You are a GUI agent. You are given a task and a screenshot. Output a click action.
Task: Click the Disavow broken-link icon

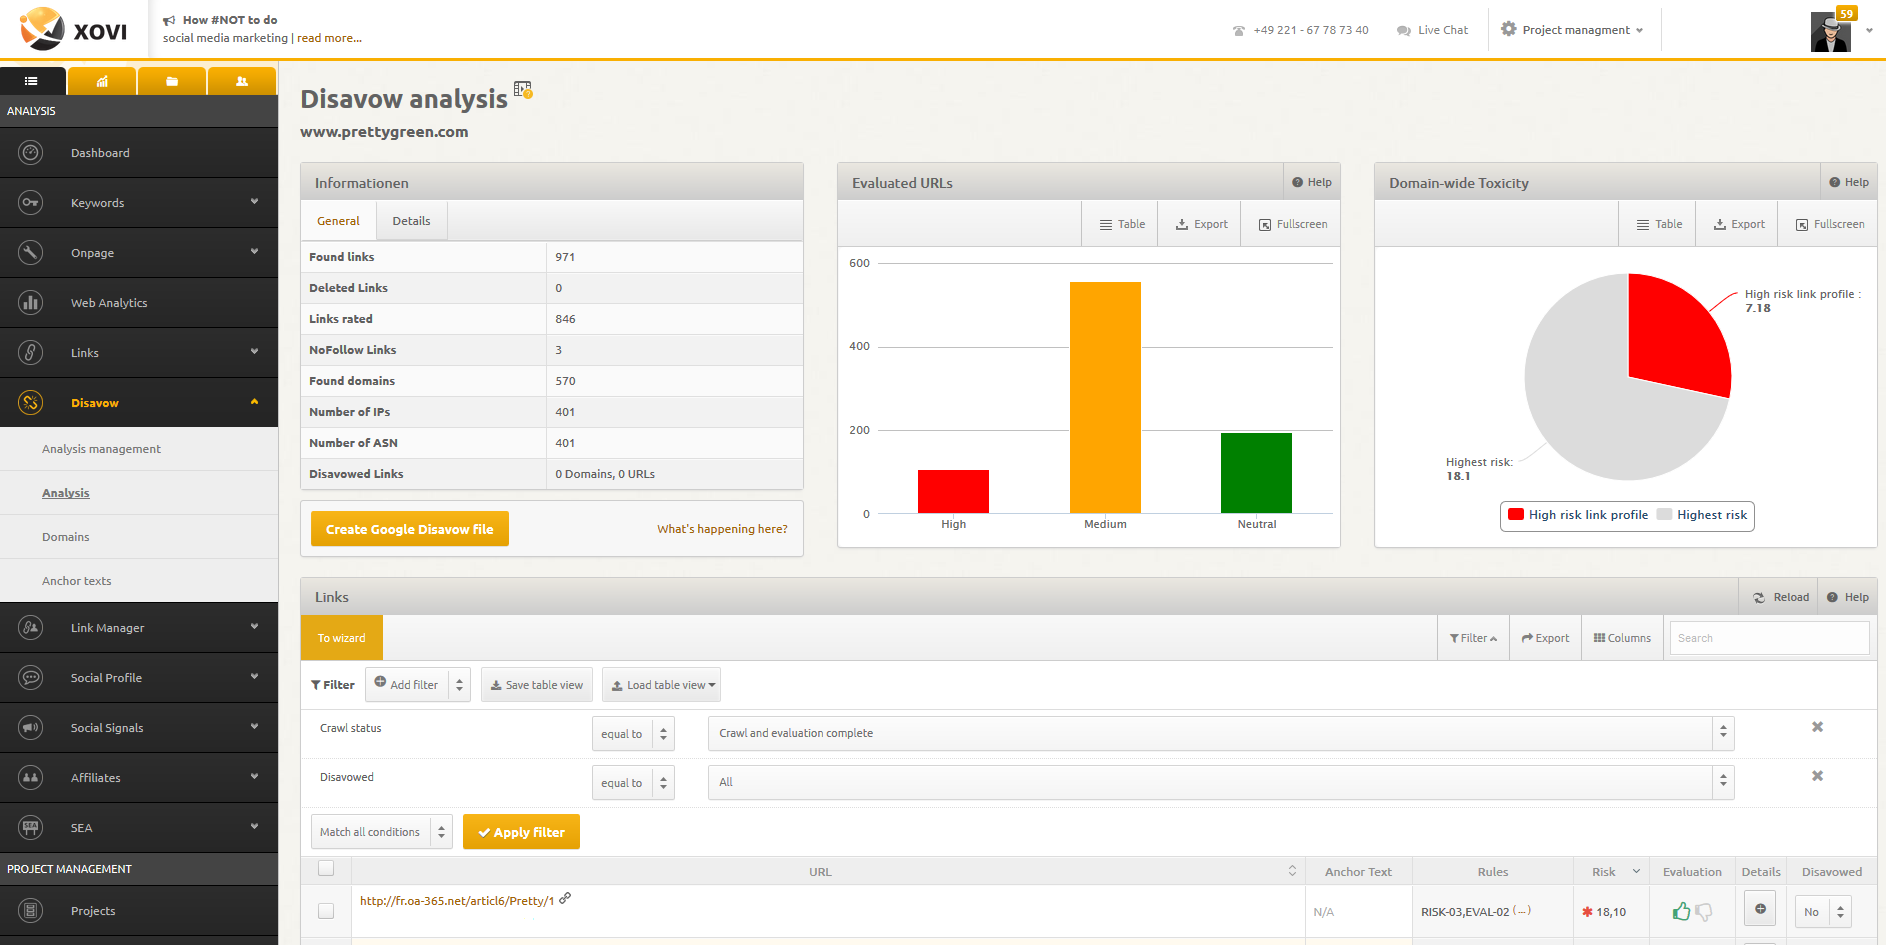(31, 403)
